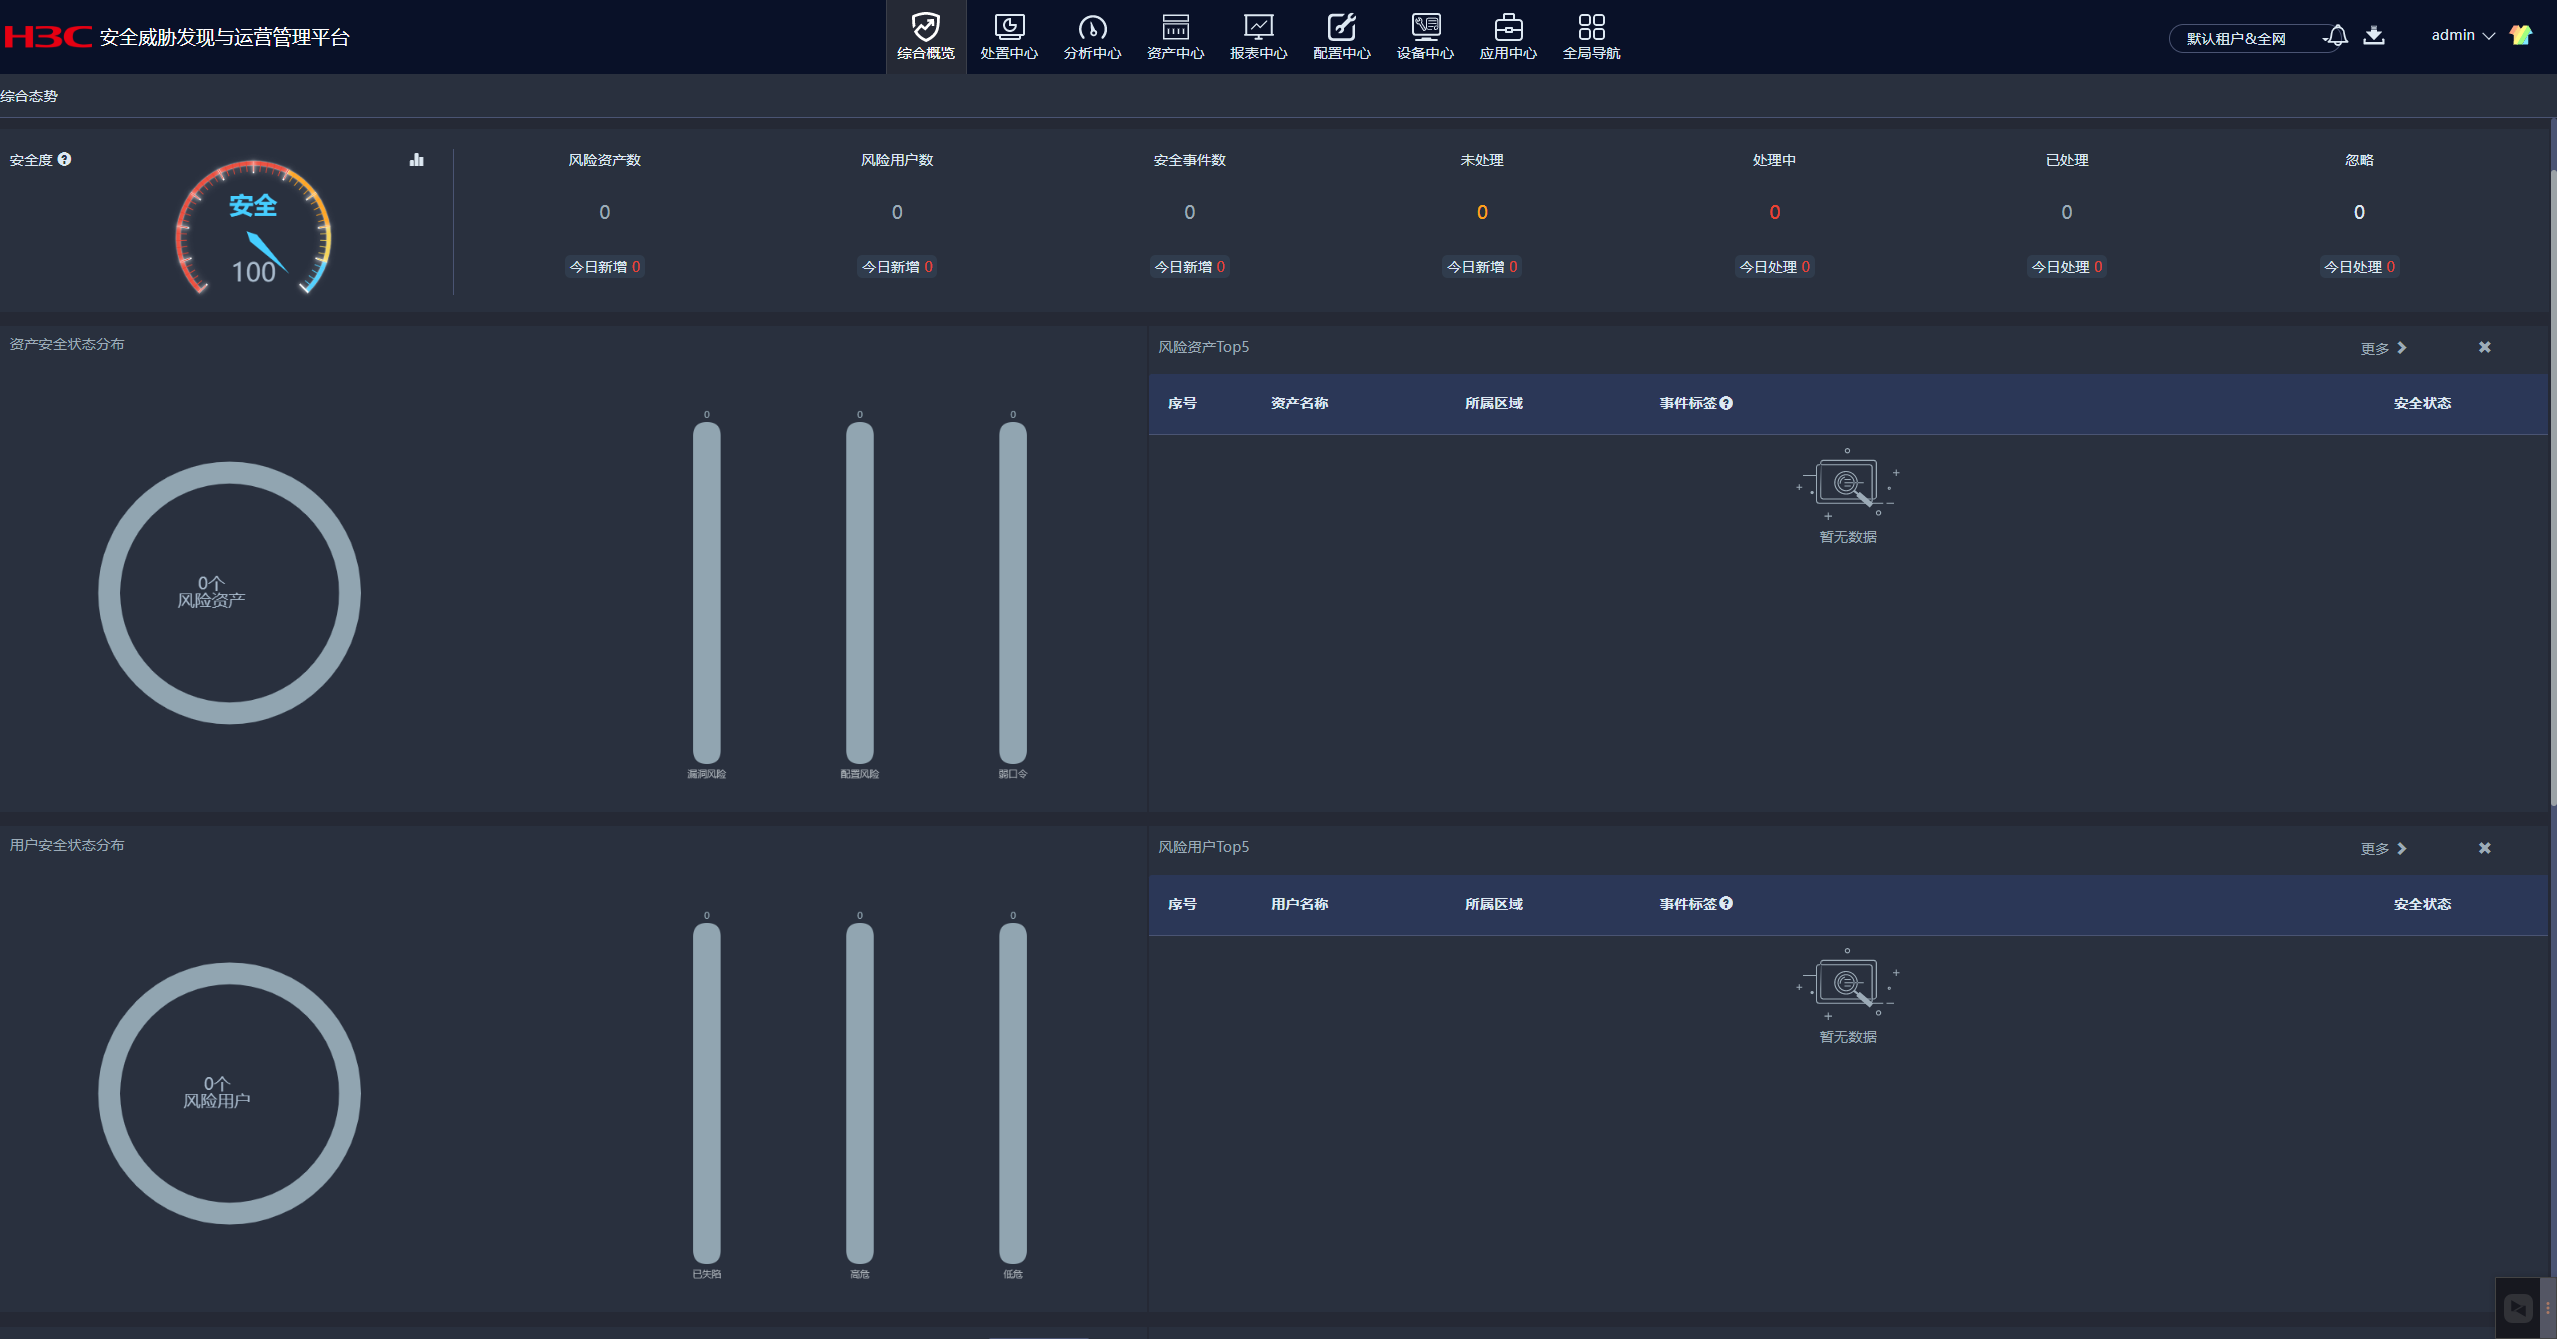This screenshot has width=2557, height=1339.
Task: Open the 默认租户&全网 tenant selector
Action: click(2237, 39)
